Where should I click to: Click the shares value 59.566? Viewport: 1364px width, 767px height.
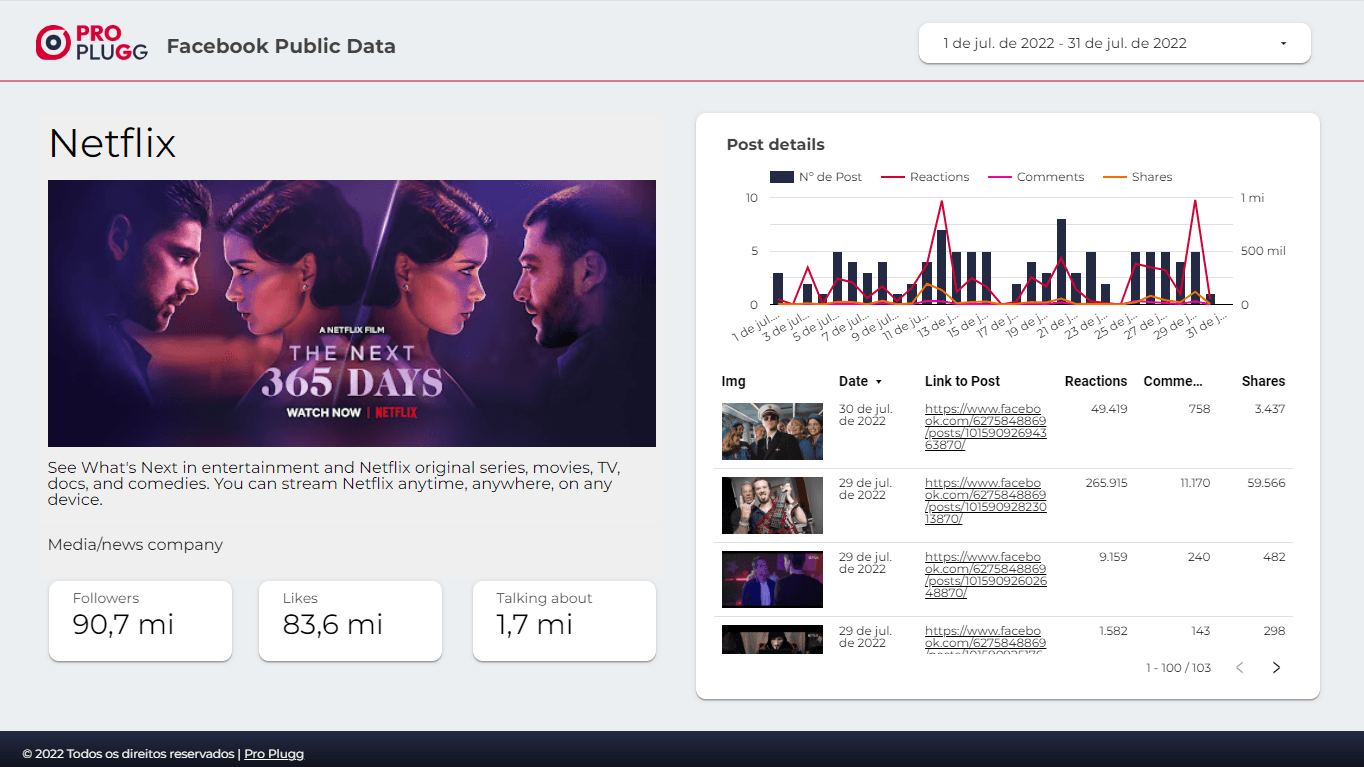[1266, 483]
